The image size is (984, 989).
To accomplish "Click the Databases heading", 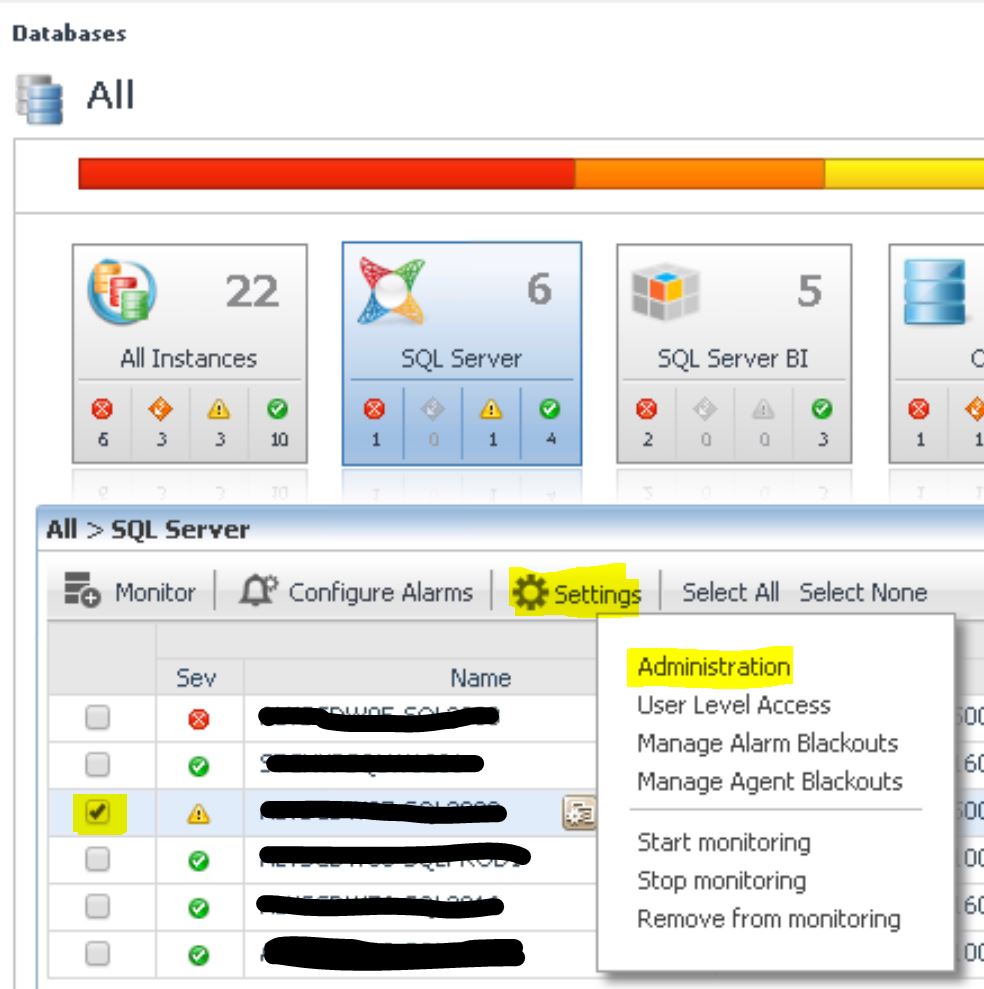I will 69,33.
